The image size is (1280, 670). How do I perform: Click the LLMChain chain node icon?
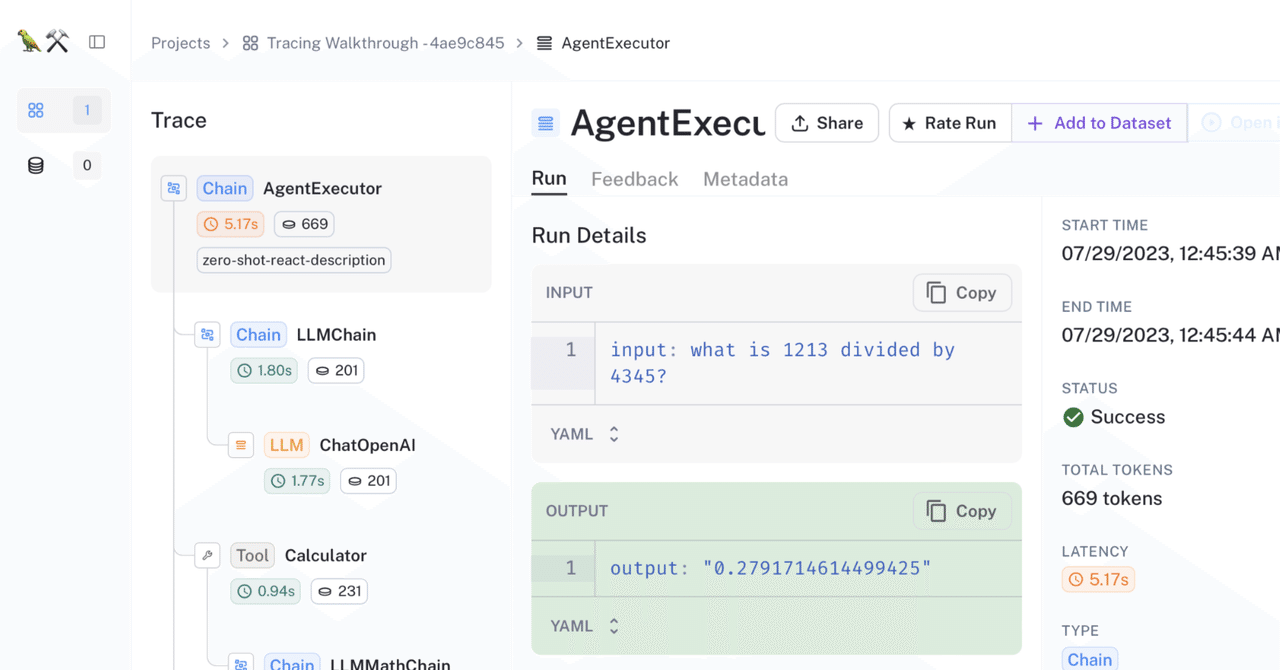[208, 335]
